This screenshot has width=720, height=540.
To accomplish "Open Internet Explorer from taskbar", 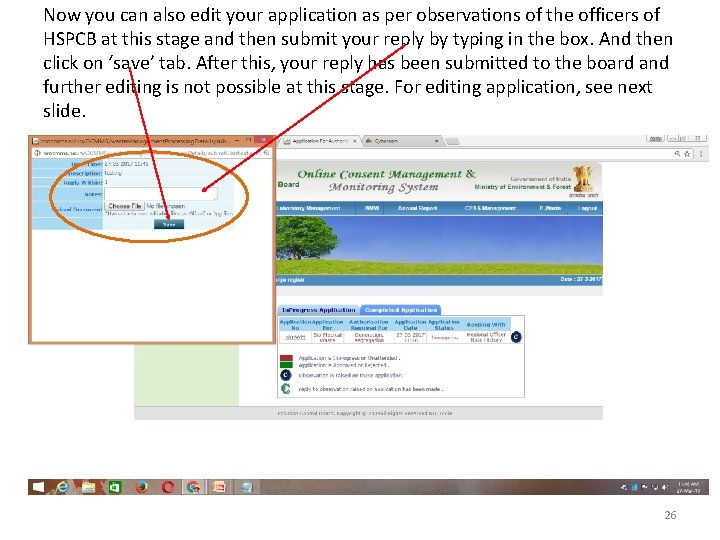I will (62, 487).
